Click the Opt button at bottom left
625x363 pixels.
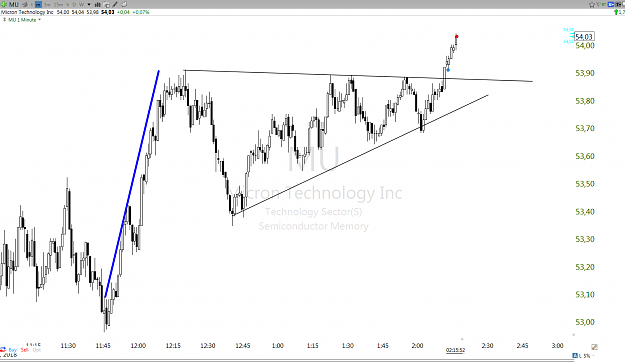(x=37, y=350)
